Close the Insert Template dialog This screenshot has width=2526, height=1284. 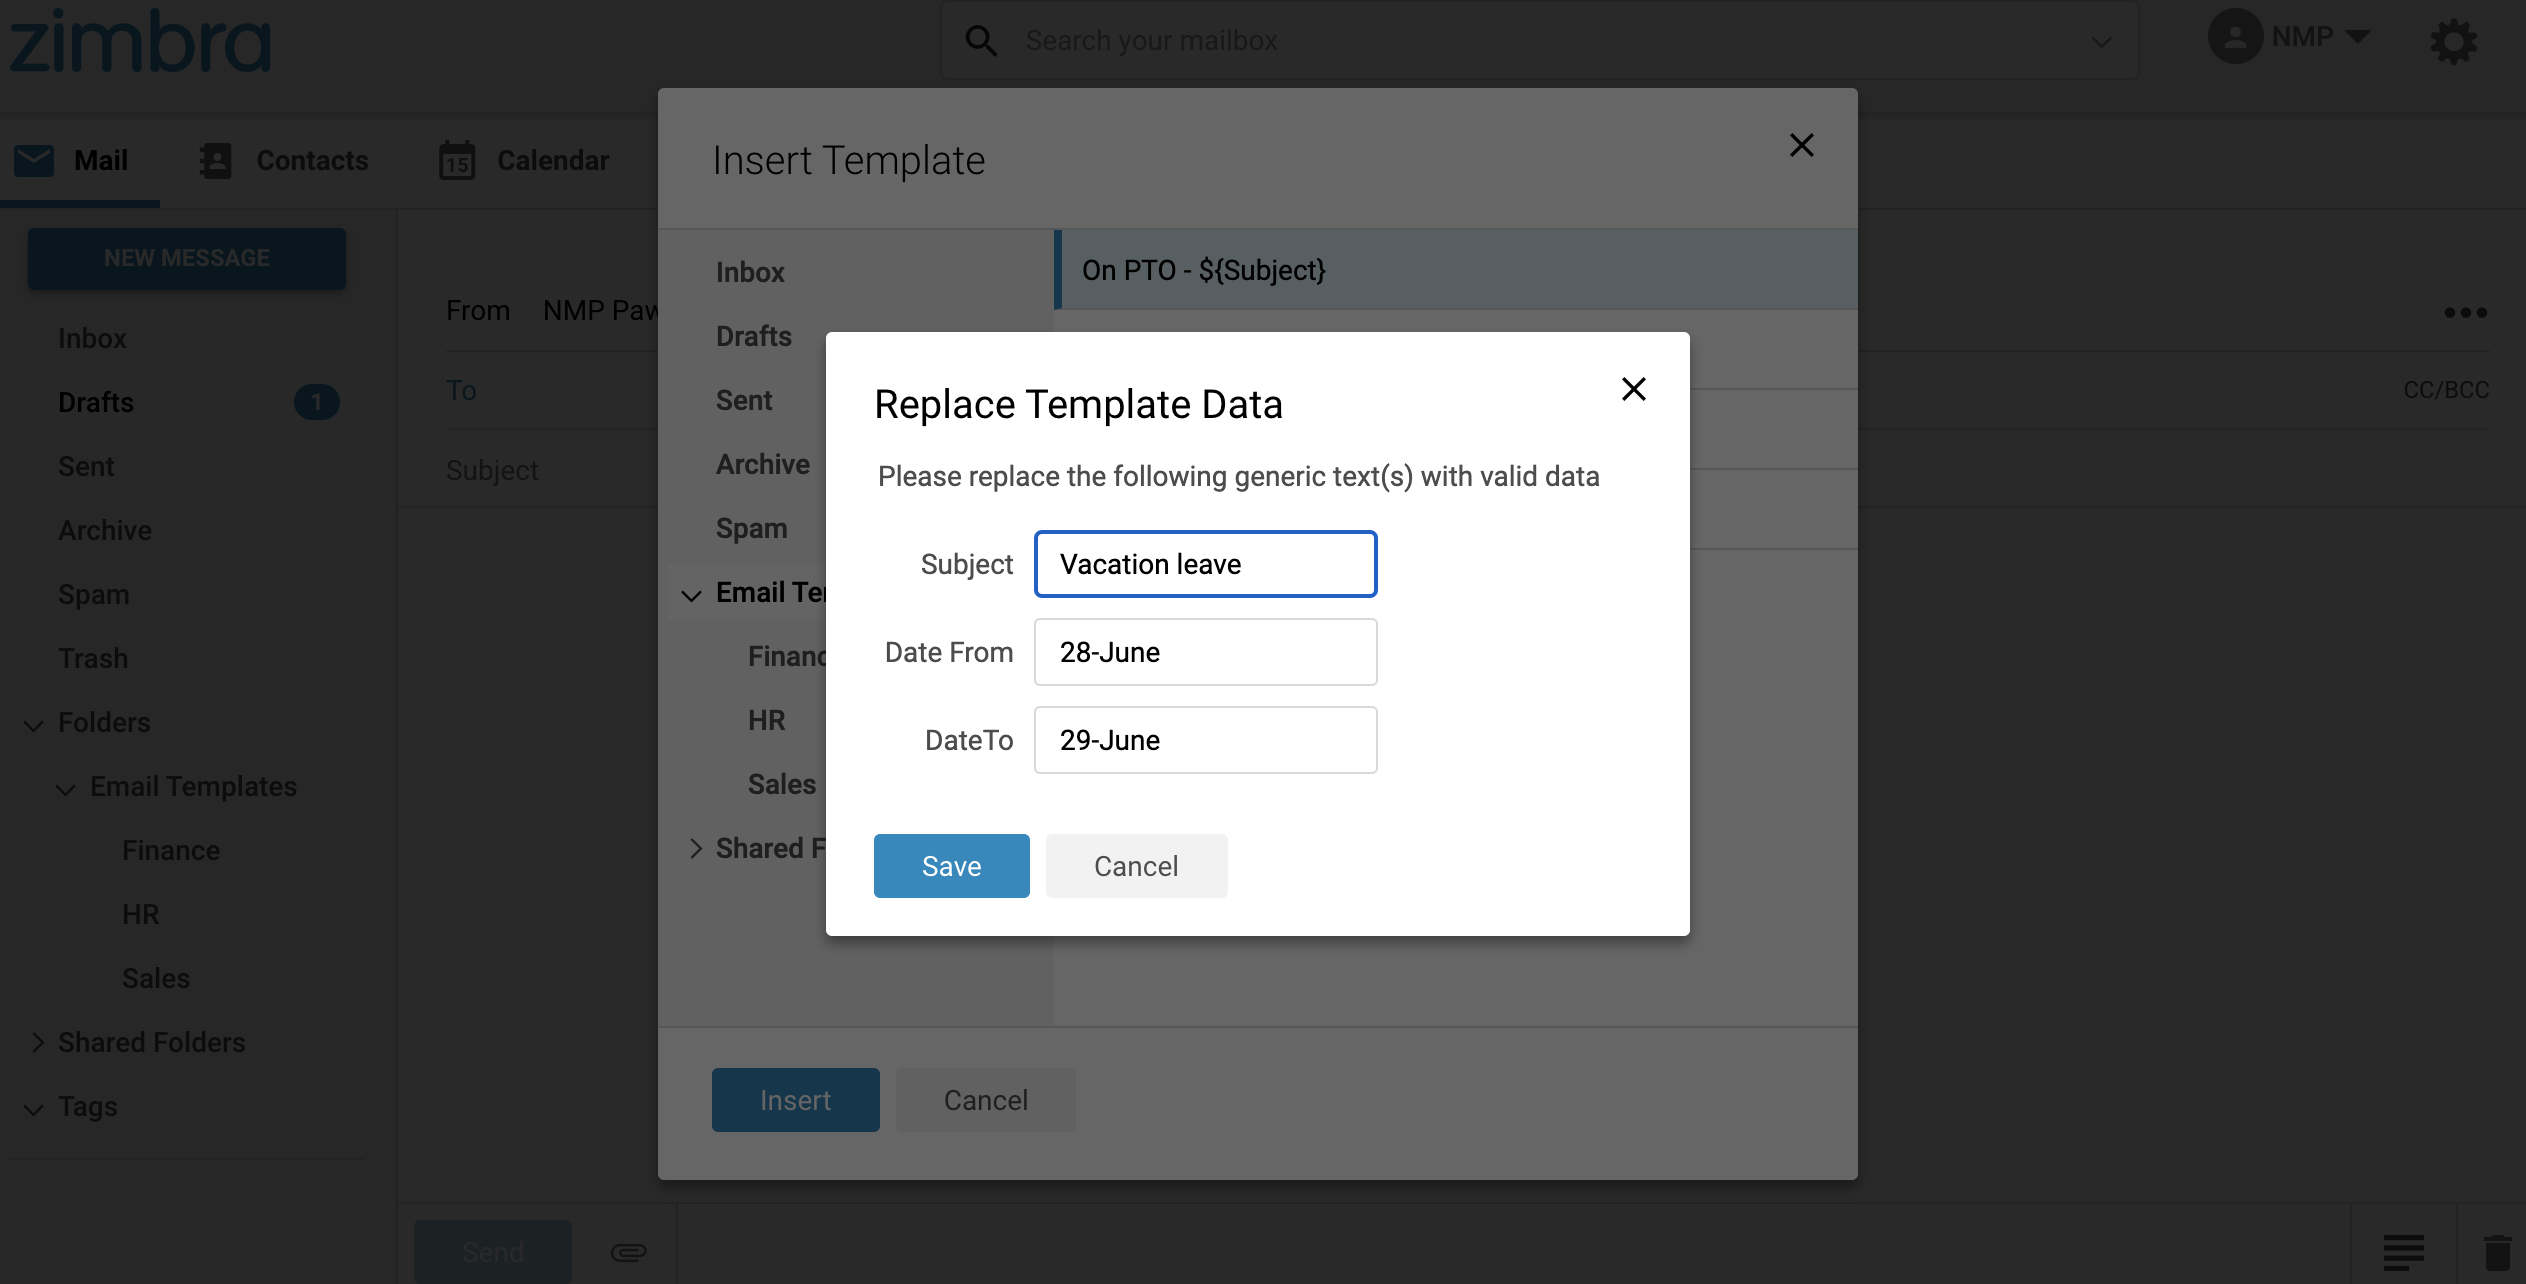tap(1801, 146)
